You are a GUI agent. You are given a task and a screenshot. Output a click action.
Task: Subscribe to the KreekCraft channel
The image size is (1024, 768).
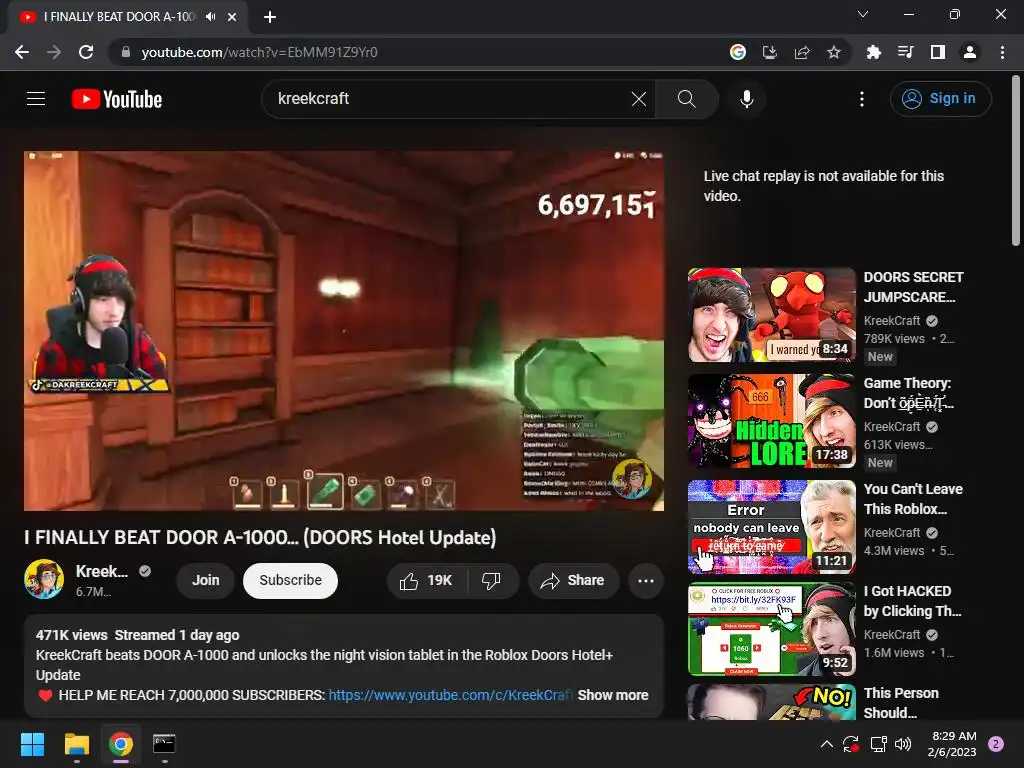click(x=291, y=581)
